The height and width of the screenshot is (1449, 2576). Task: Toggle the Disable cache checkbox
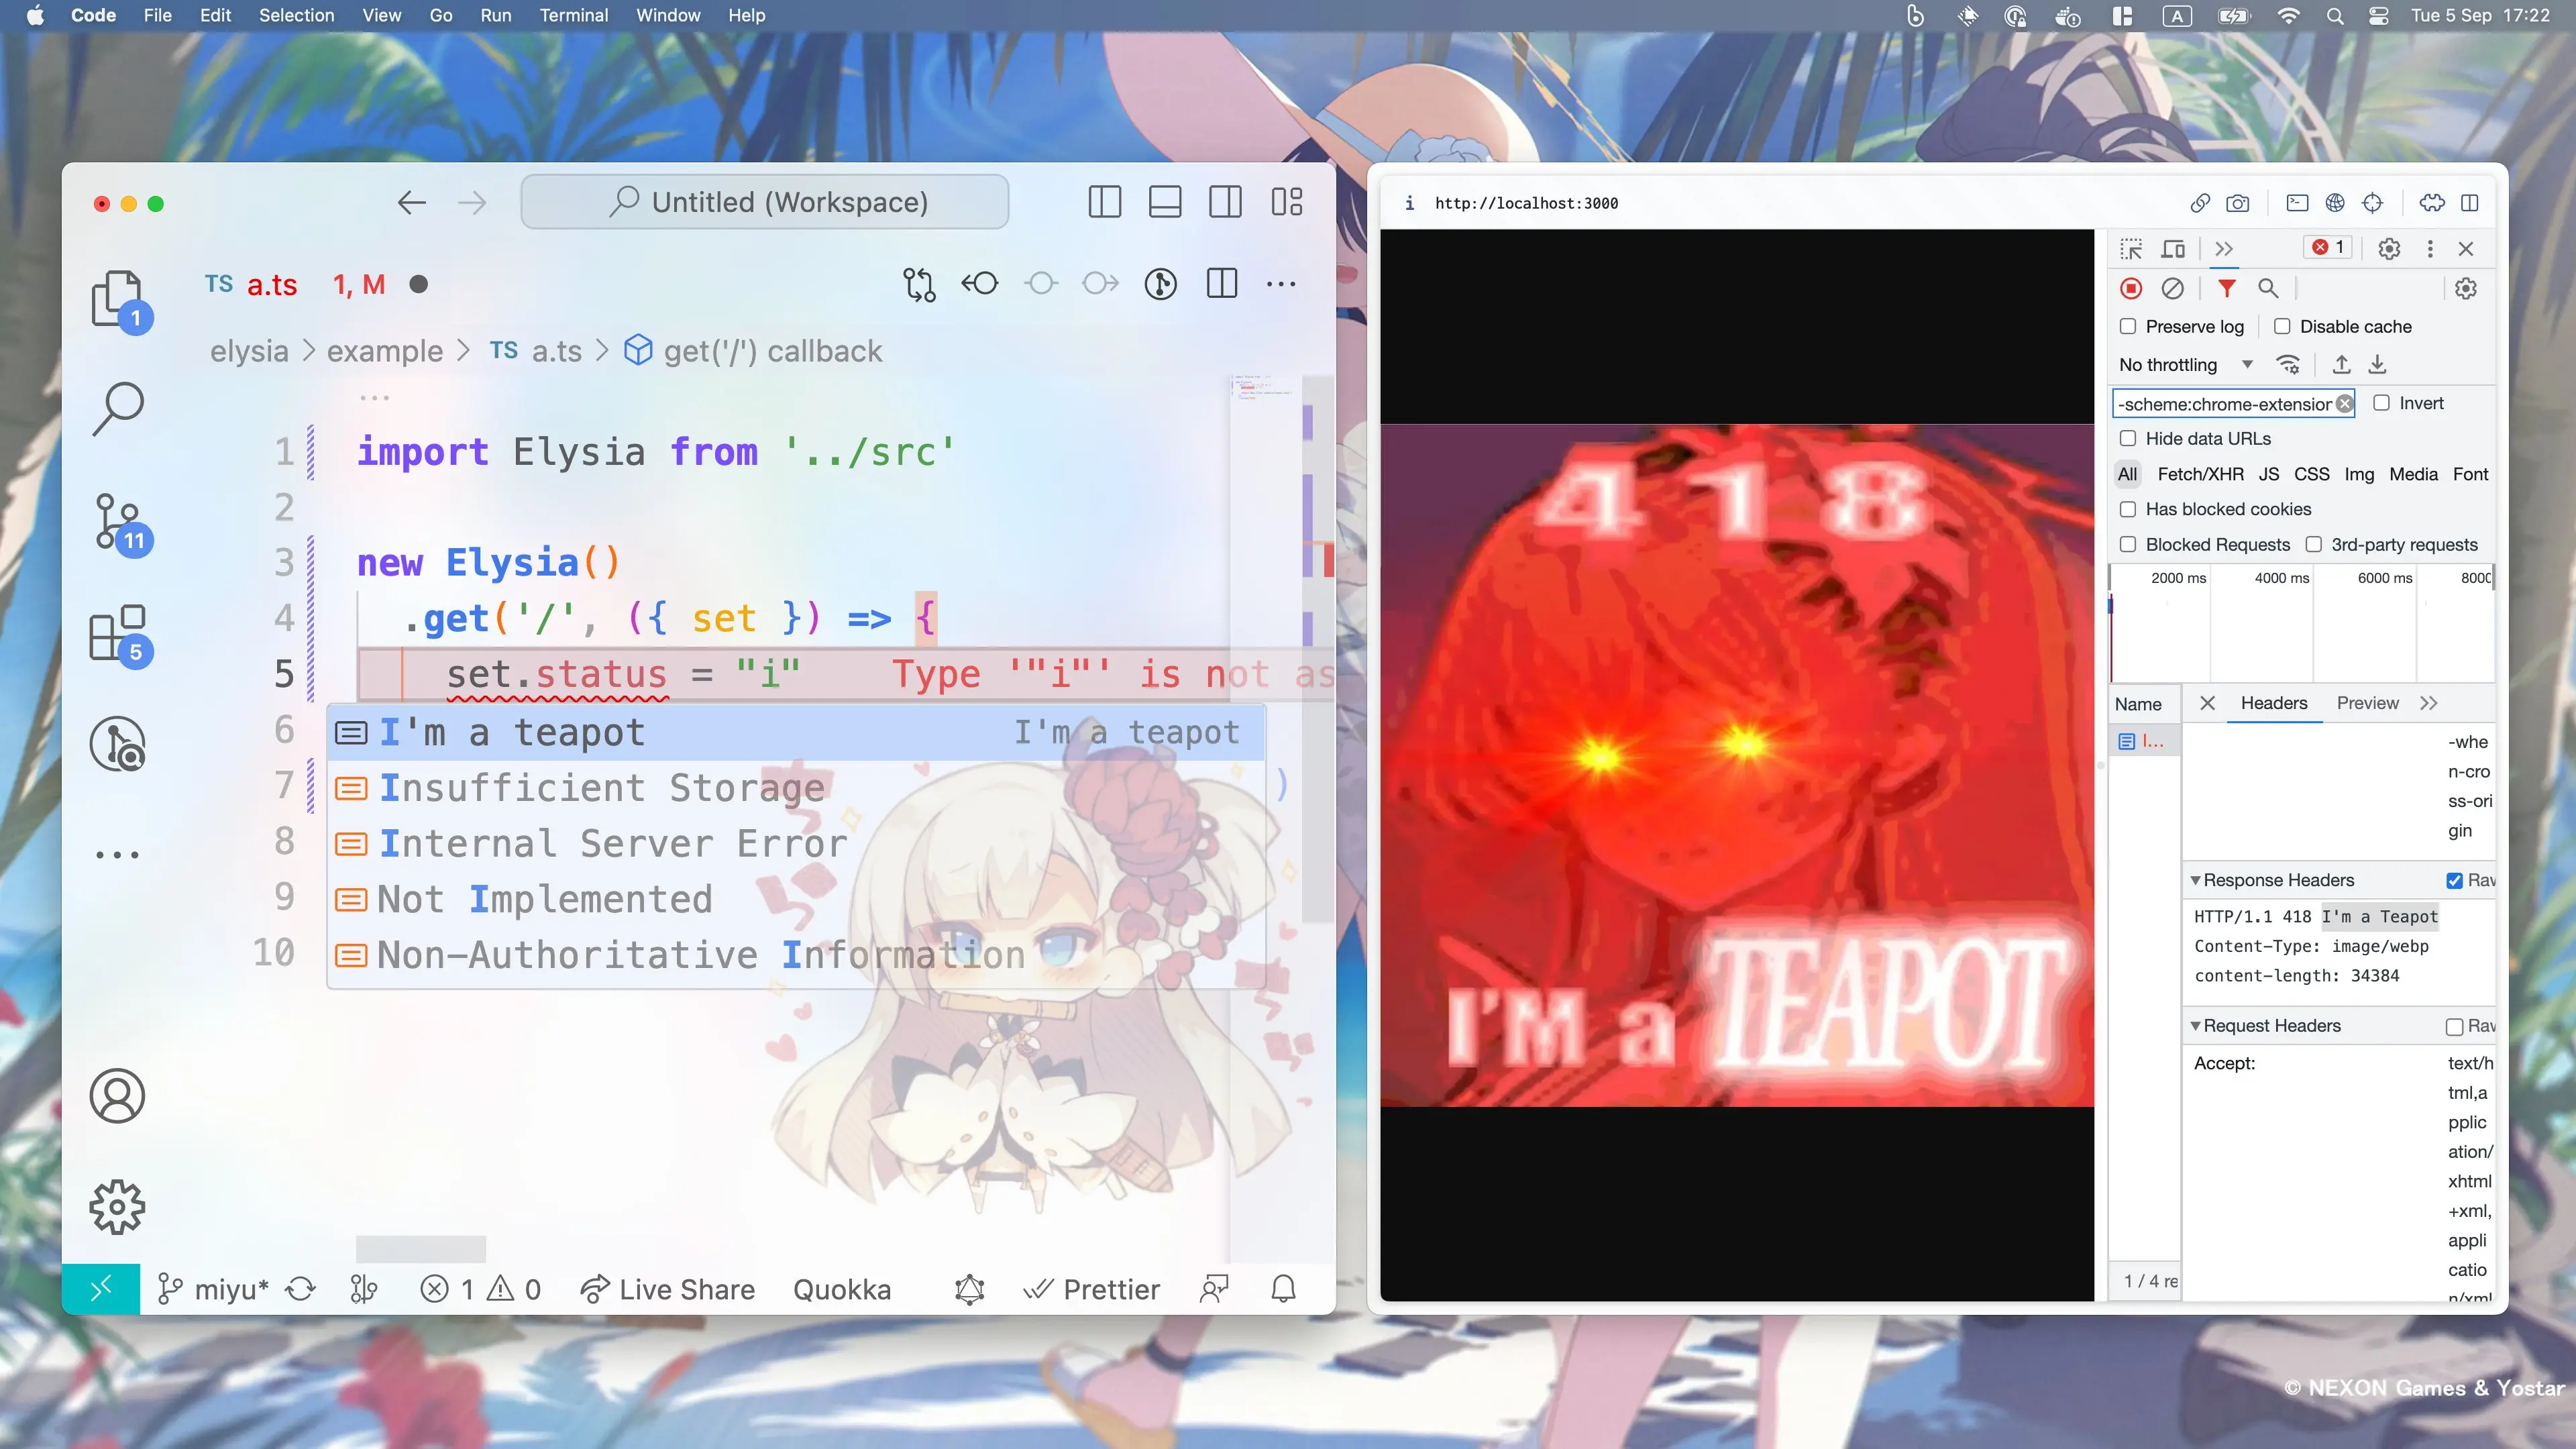click(2286, 325)
